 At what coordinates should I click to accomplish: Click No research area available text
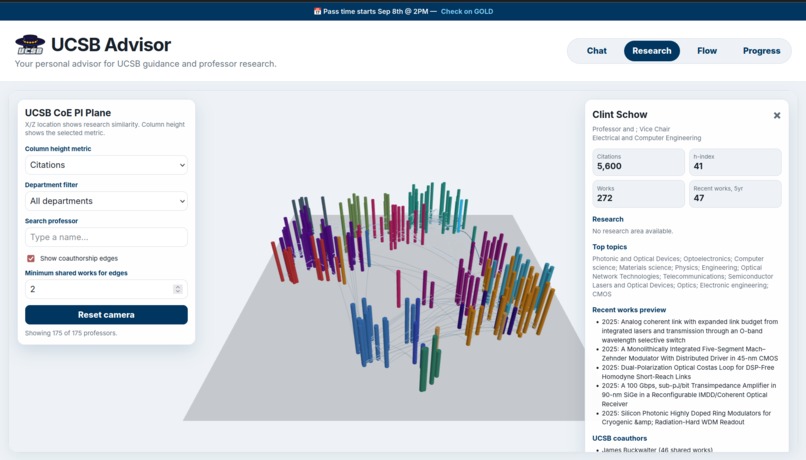click(632, 231)
